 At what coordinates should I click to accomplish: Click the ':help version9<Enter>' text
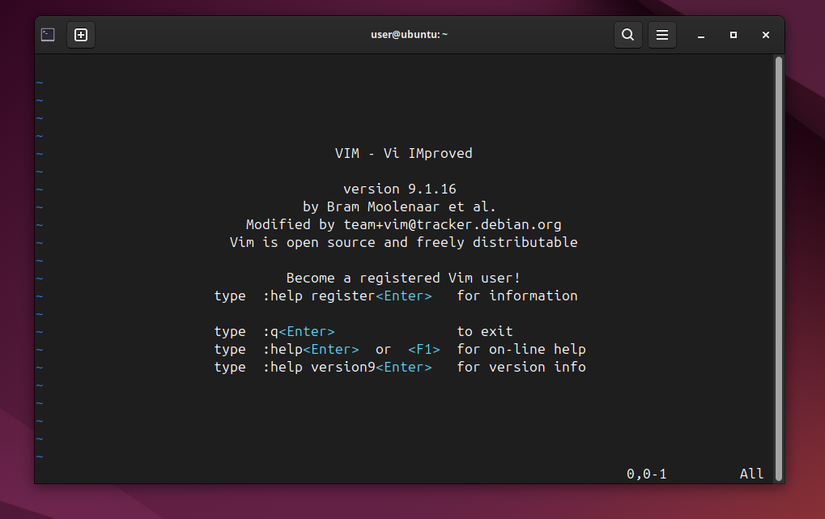pos(347,367)
